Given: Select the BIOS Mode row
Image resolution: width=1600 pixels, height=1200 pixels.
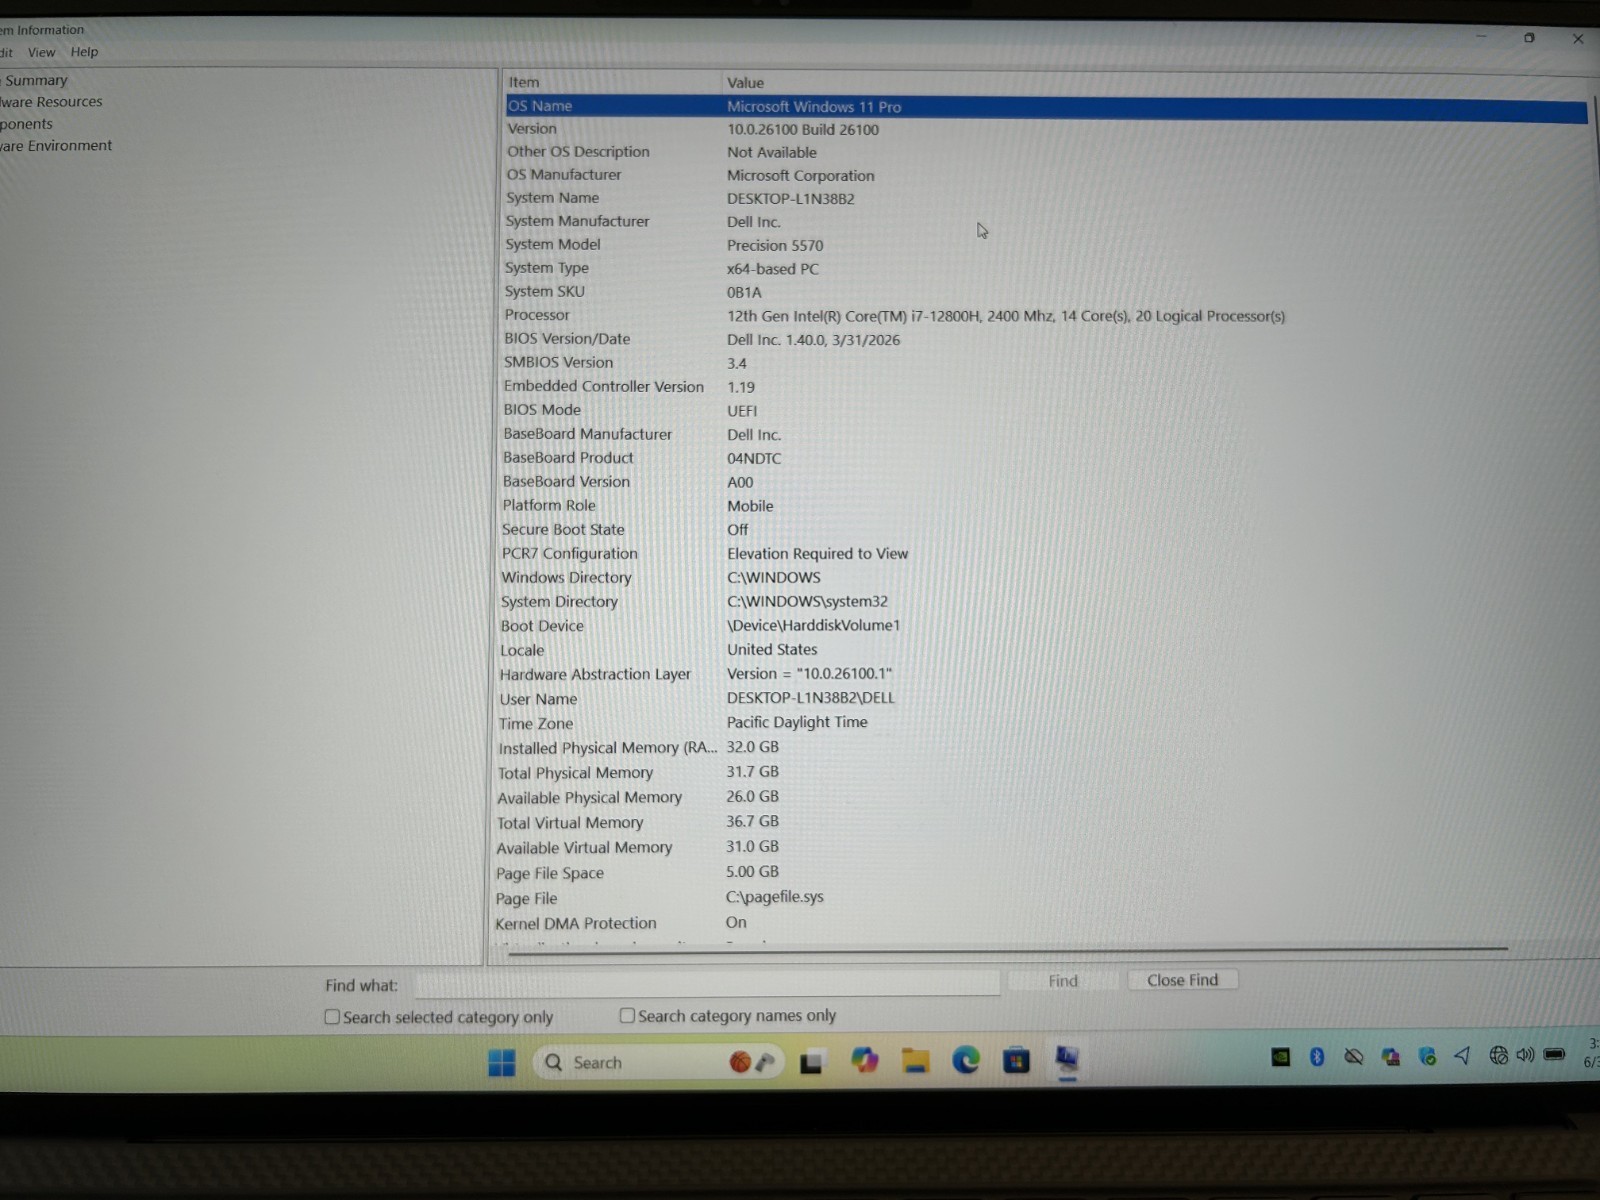Looking at the screenshot, I should pyautogui.click(x=1046, y=410).
